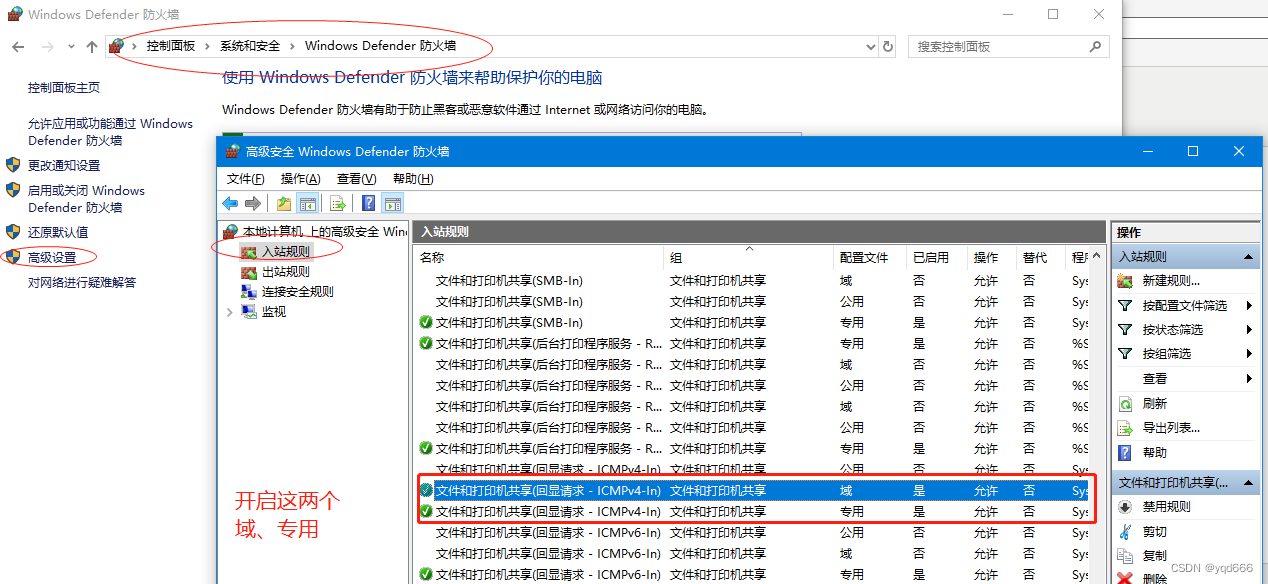
Task: Select the enabled ICMPv4-In rule with 专用 profile
Action: [x=752, y=511]
